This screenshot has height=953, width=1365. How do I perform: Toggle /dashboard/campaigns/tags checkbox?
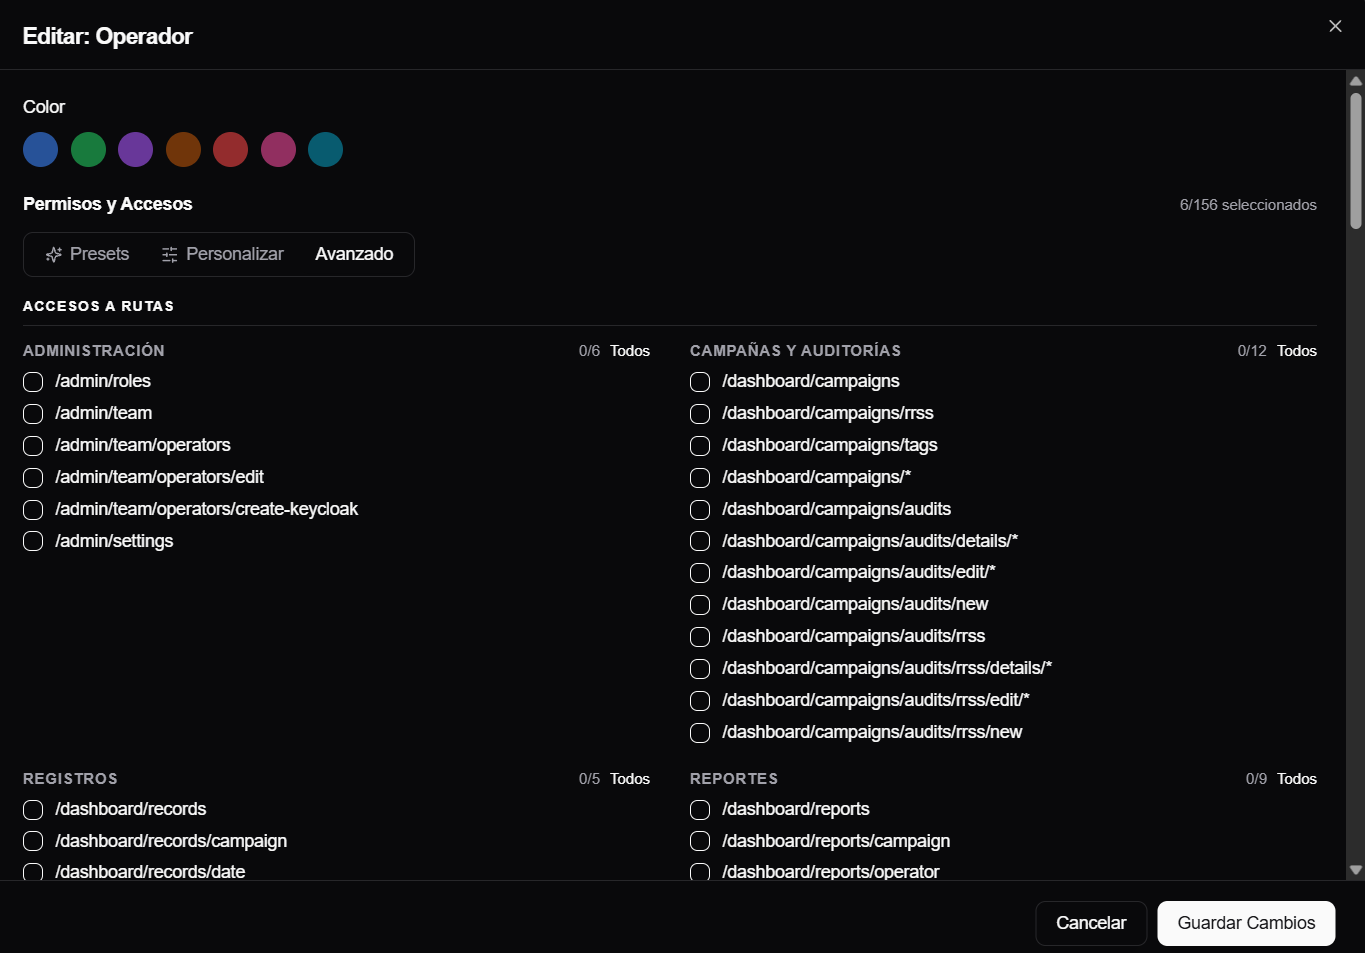click(700, 446)
